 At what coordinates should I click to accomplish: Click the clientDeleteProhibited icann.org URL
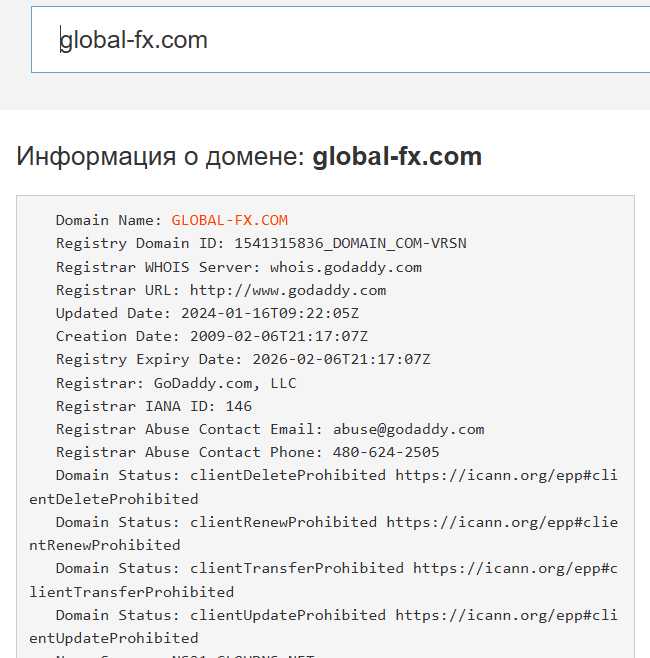(x=506, y=475)
